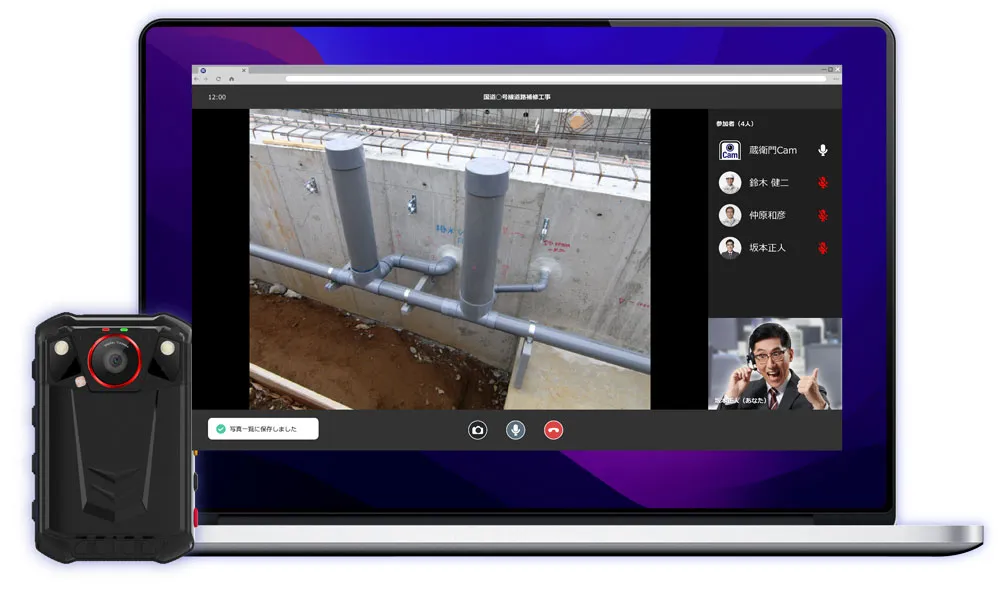The image size is (1000, 594).
Task: Click 仲原和彦's muted microphone icon
Action: [x=823, y=216]
